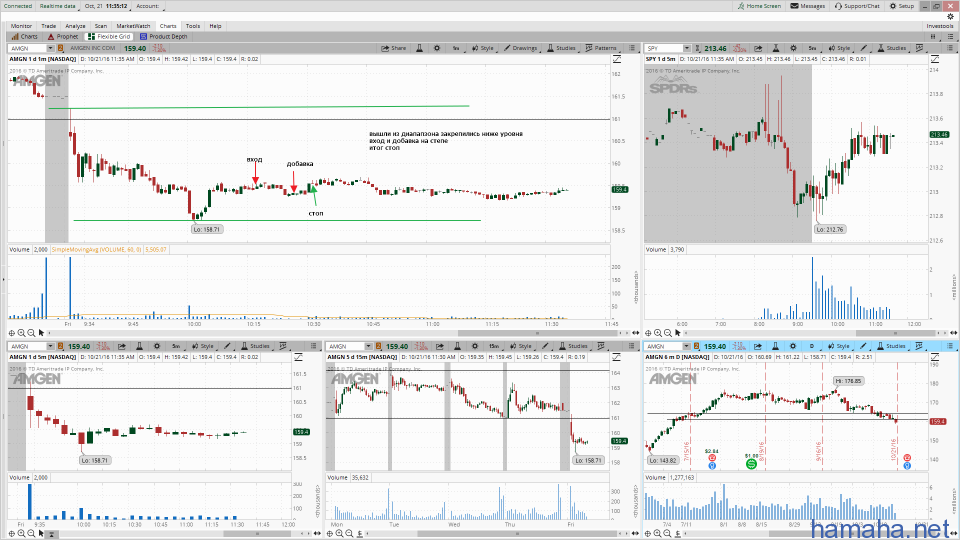Open Studies menu on AMGN 1m chart
The image size is (960, 540).
pos(561,48)
